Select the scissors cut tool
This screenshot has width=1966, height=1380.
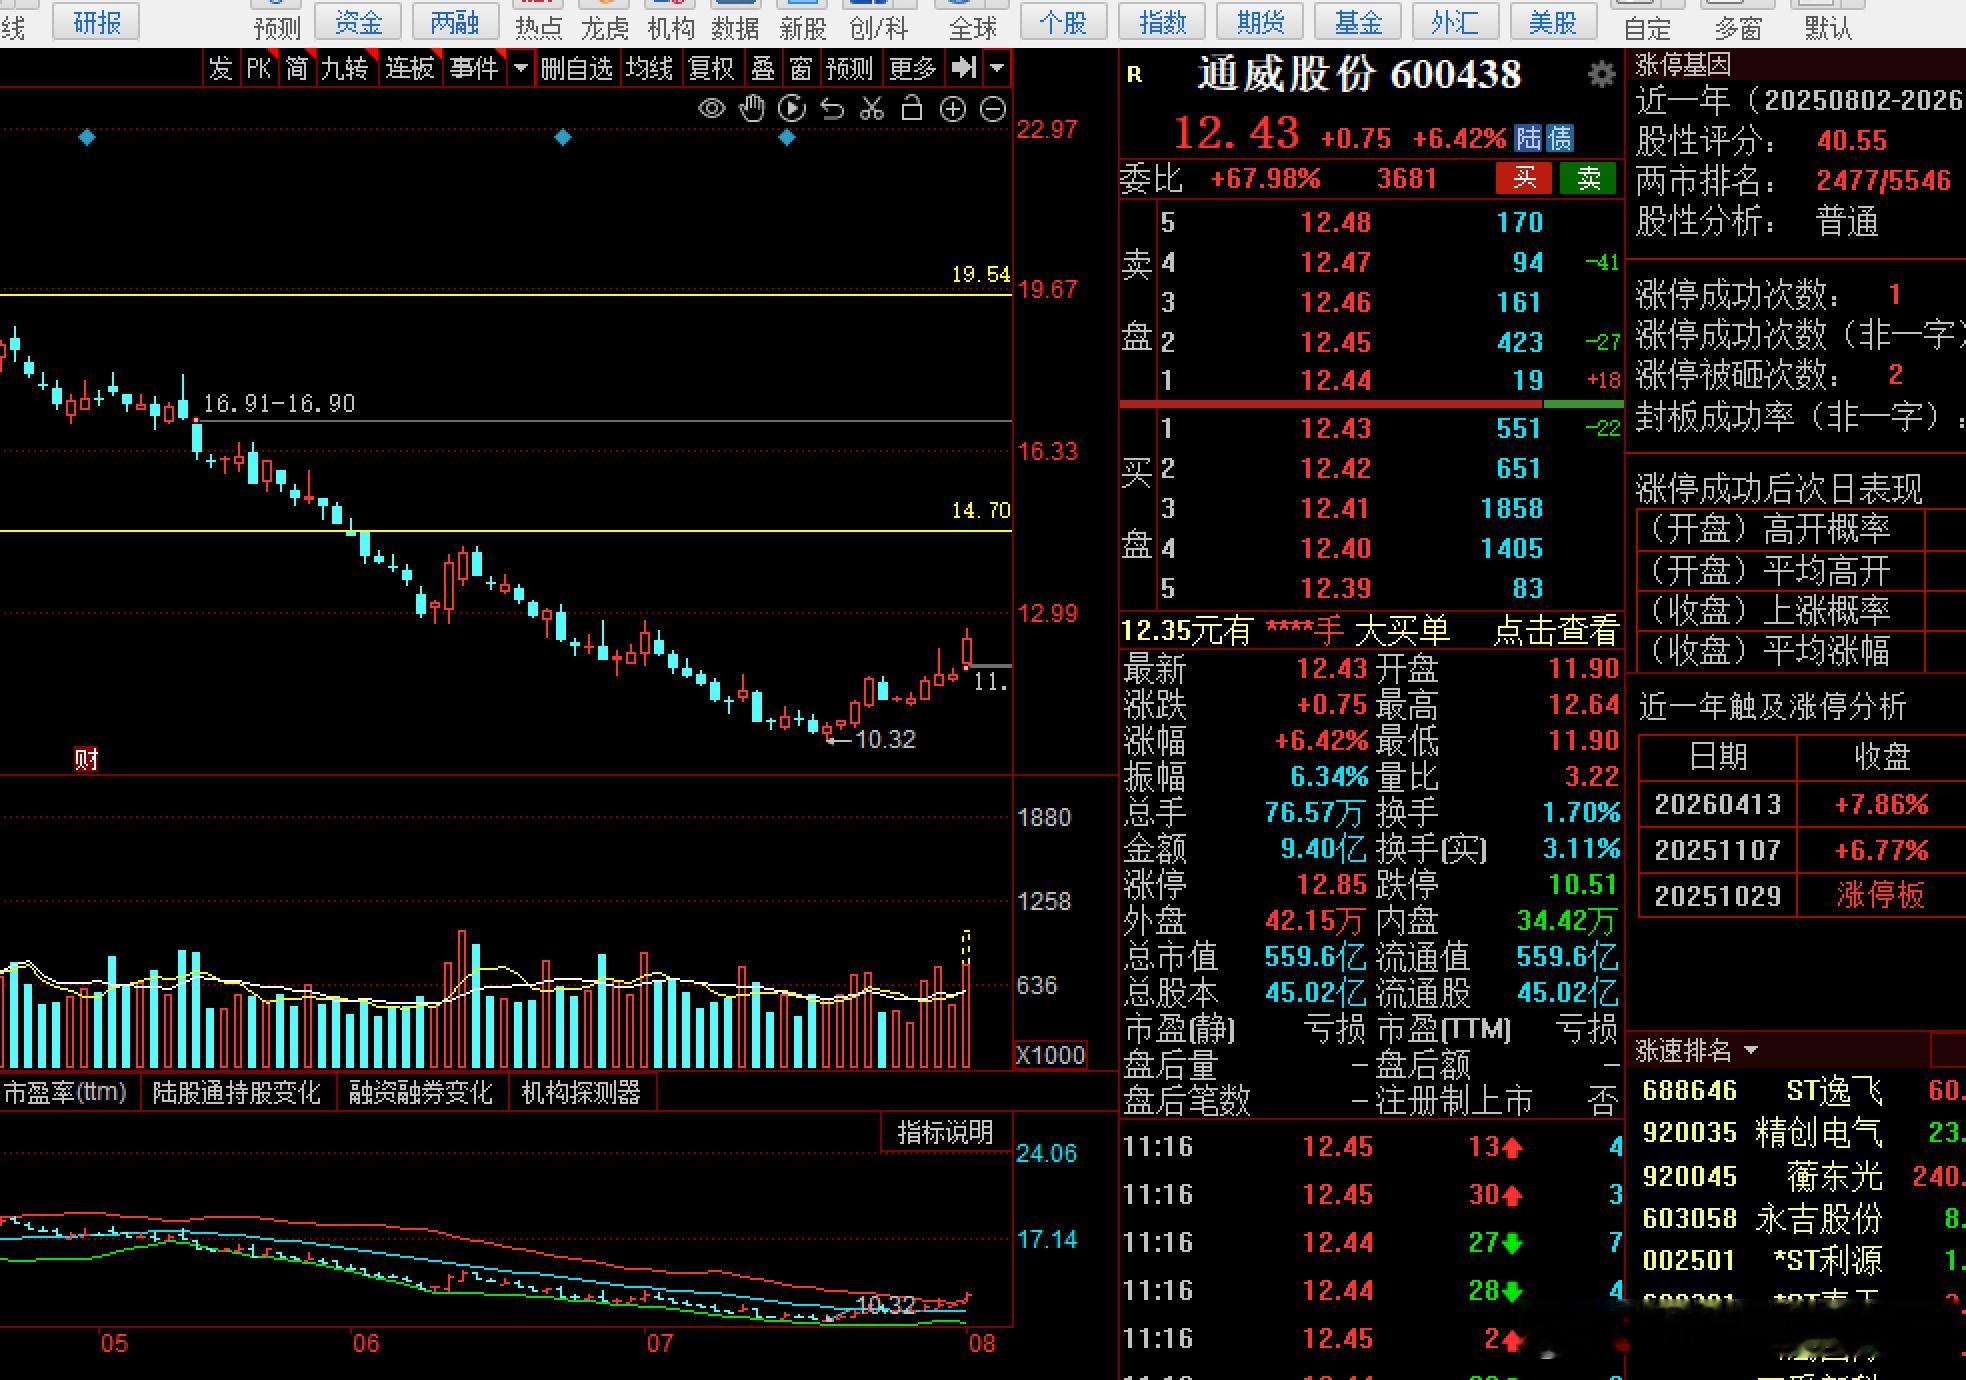coord(872,108)
